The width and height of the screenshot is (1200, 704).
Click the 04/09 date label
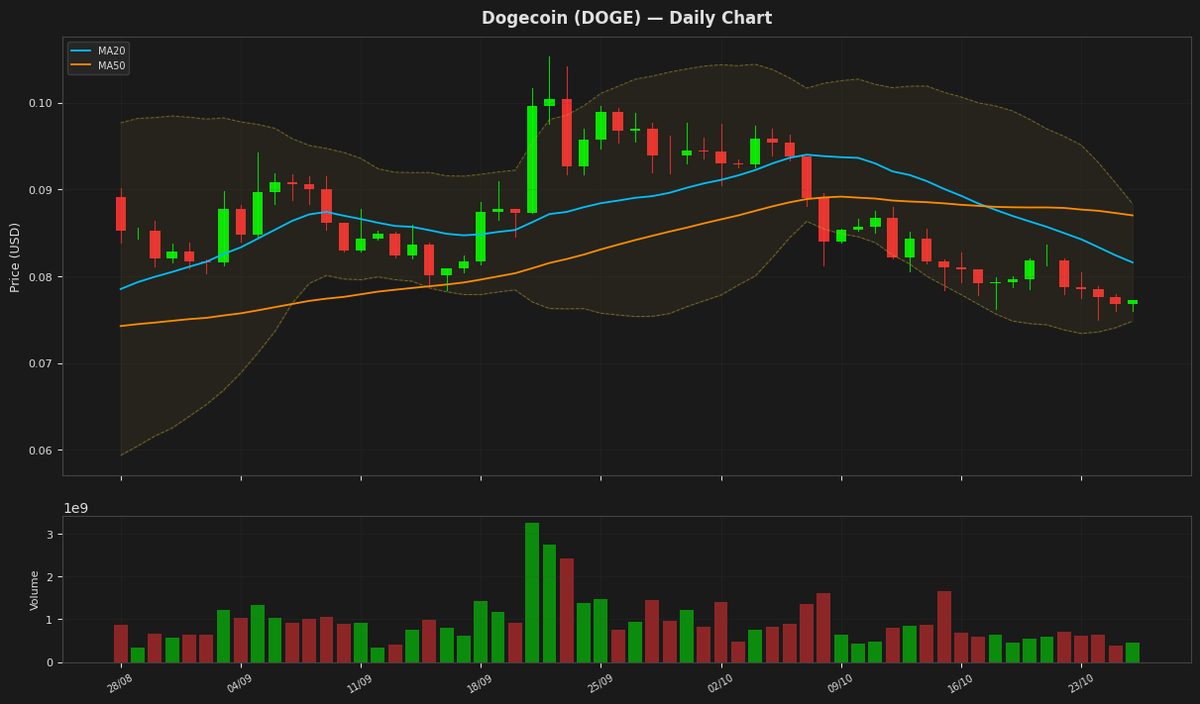point(239,682)
